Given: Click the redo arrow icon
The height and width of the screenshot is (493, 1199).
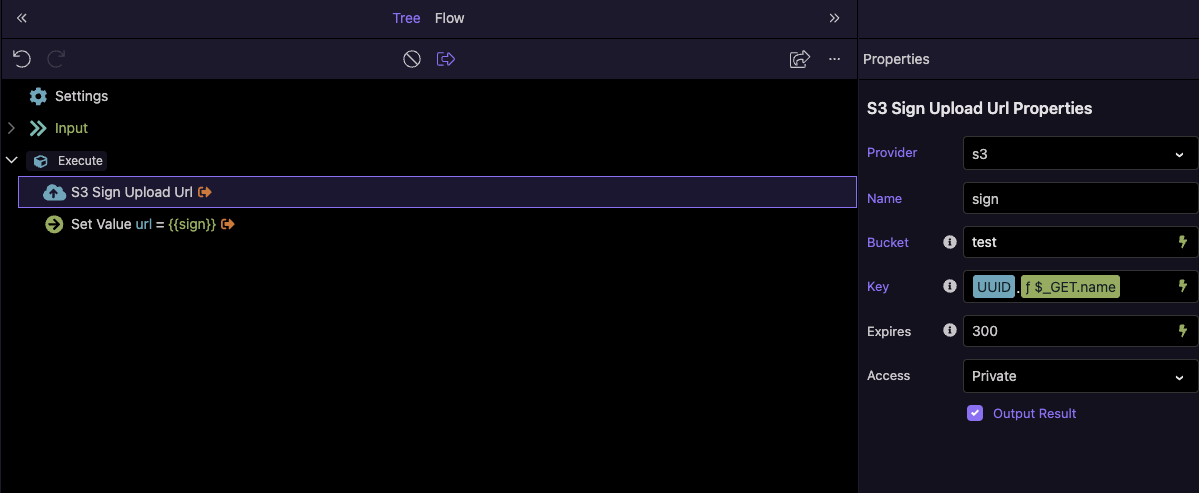Looking at the screenshot, I should pyautogui.click(x=56, y=59).
